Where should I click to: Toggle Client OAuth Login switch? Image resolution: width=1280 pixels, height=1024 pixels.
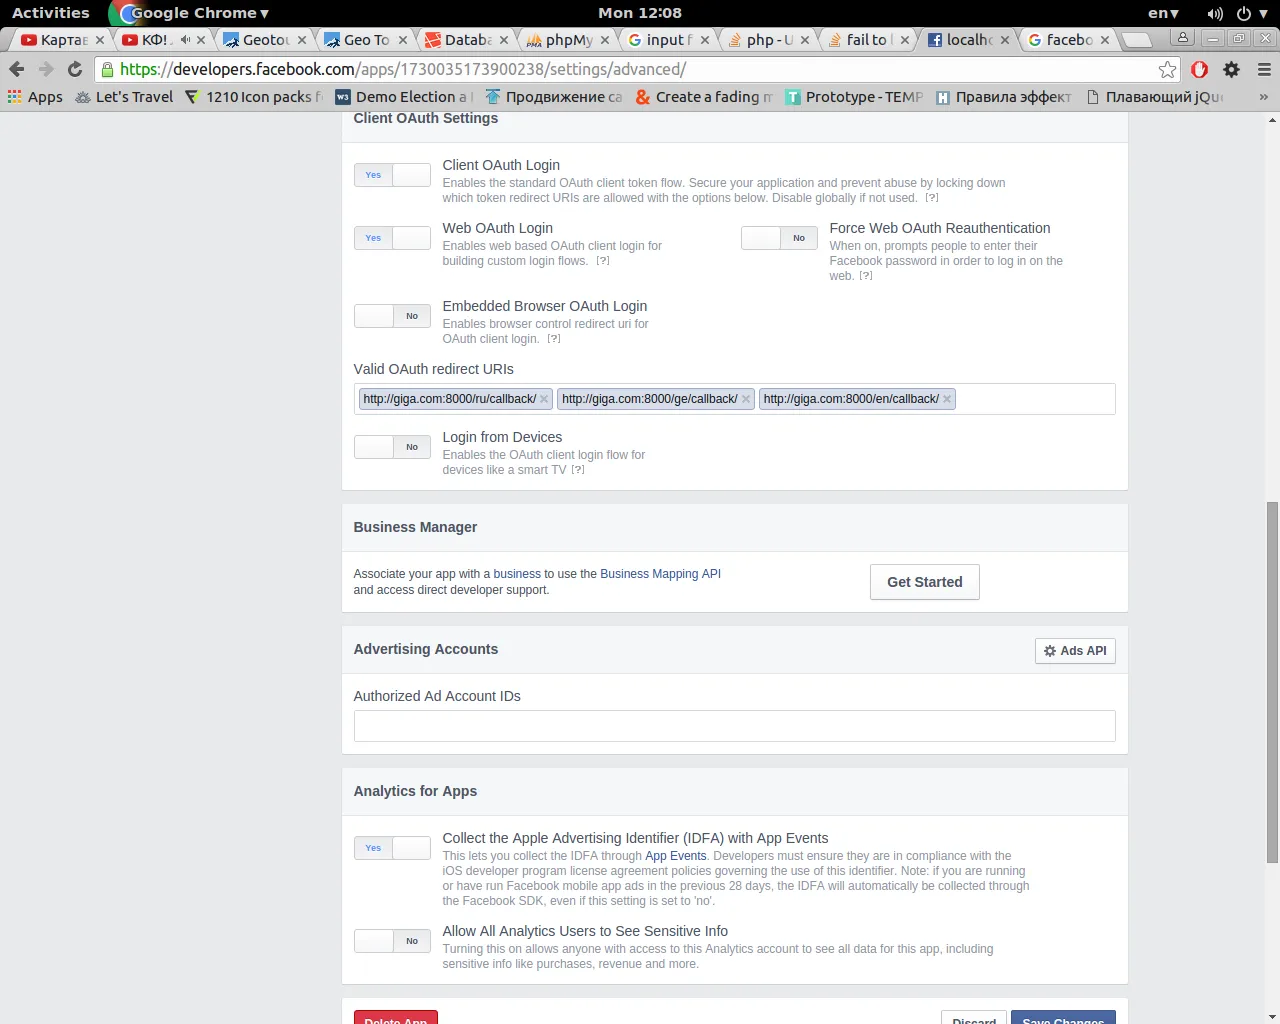[392, 175]
